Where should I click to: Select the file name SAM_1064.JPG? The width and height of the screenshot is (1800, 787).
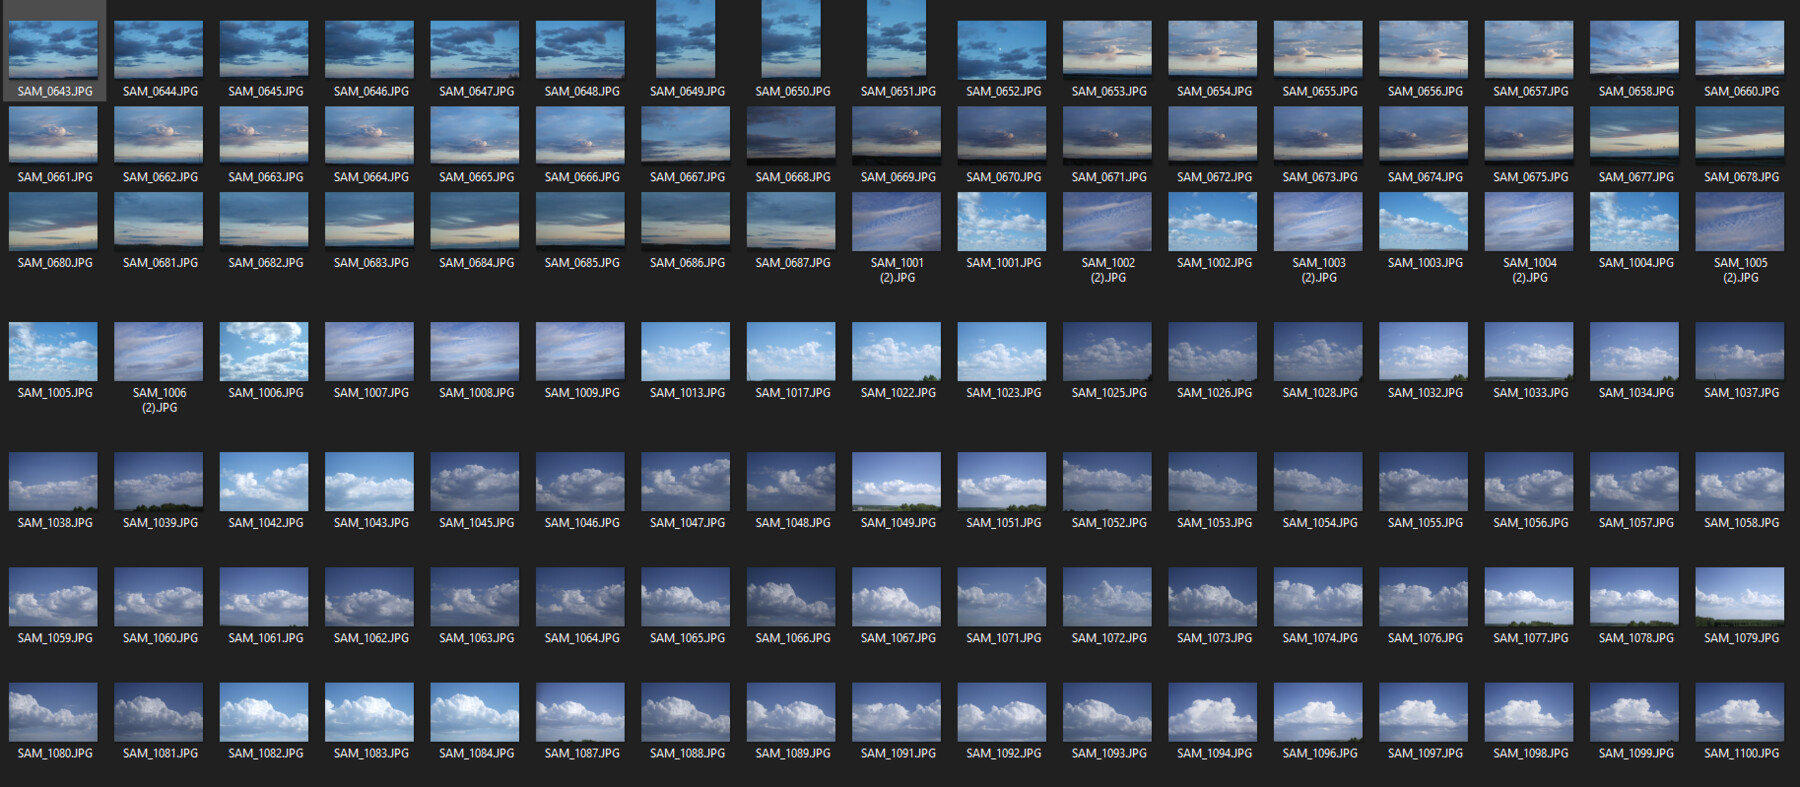582,638
